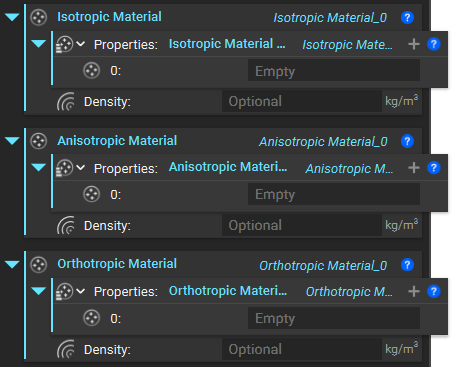This screenshot has width=452, height=367.
Task: Click Empty field of Anisotropic item 0
Action: (334, 194)
